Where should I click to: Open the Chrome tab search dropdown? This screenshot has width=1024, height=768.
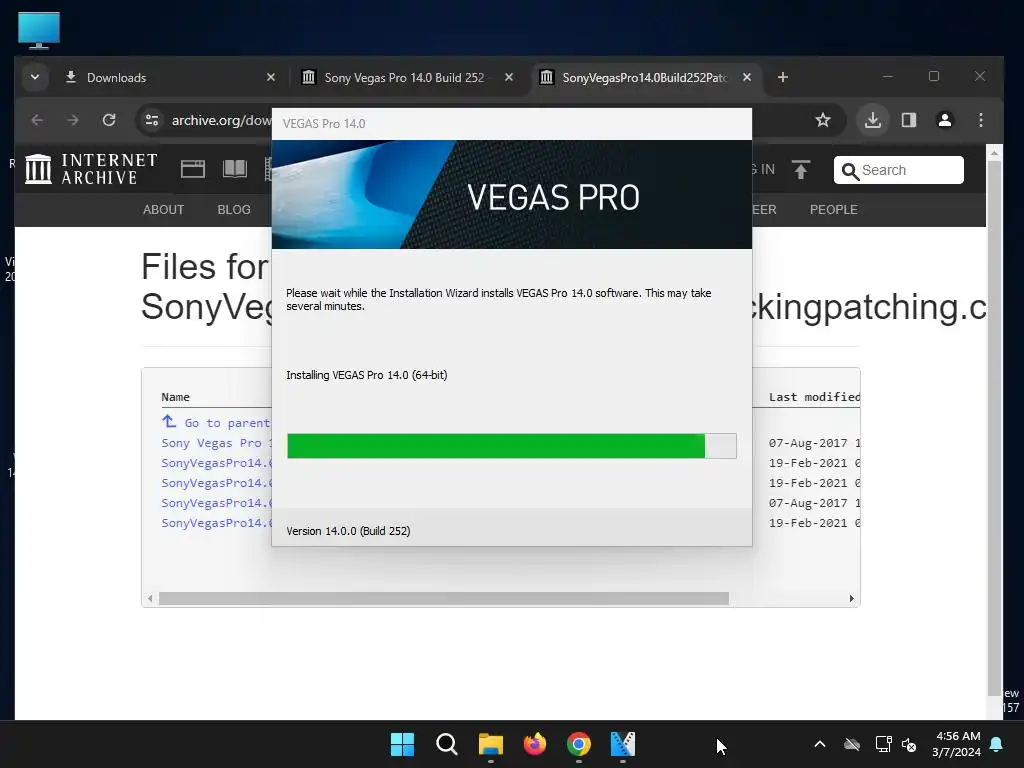tap(35, 77)
